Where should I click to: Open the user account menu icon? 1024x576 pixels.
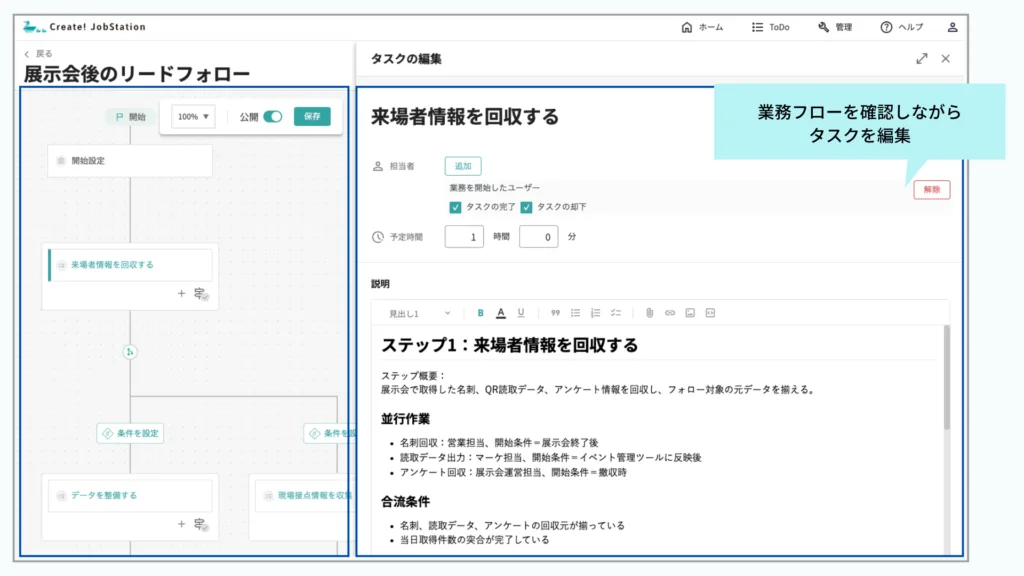click(x=952, y=27)
